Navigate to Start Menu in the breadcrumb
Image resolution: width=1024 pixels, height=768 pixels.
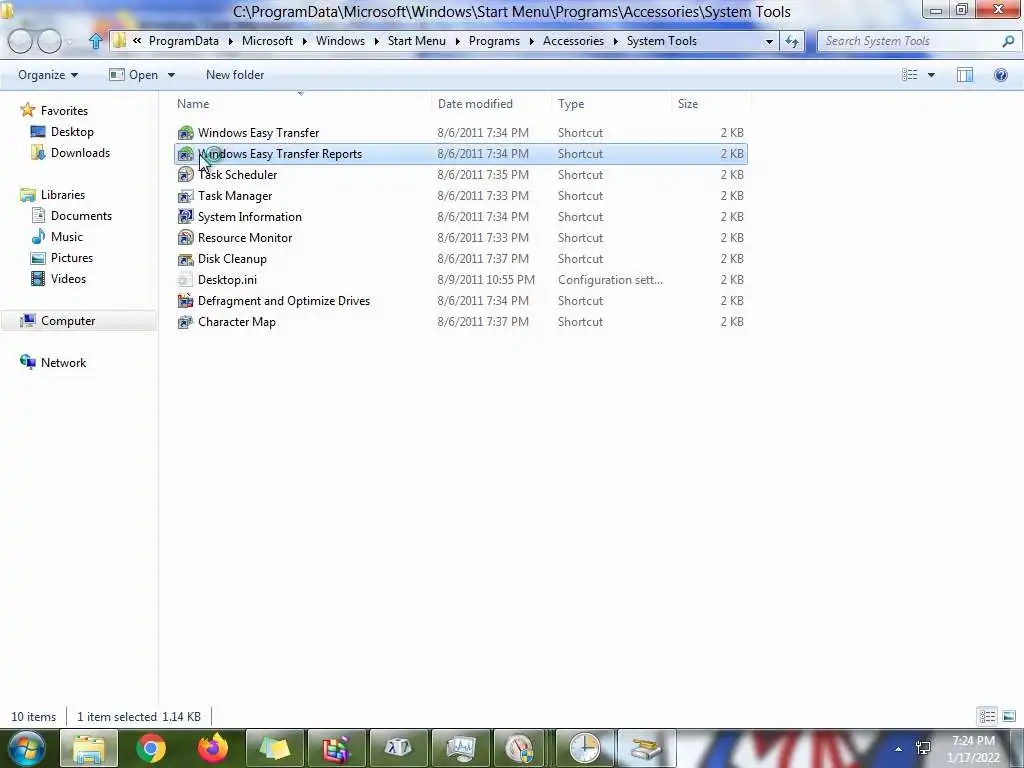point(417,40)
